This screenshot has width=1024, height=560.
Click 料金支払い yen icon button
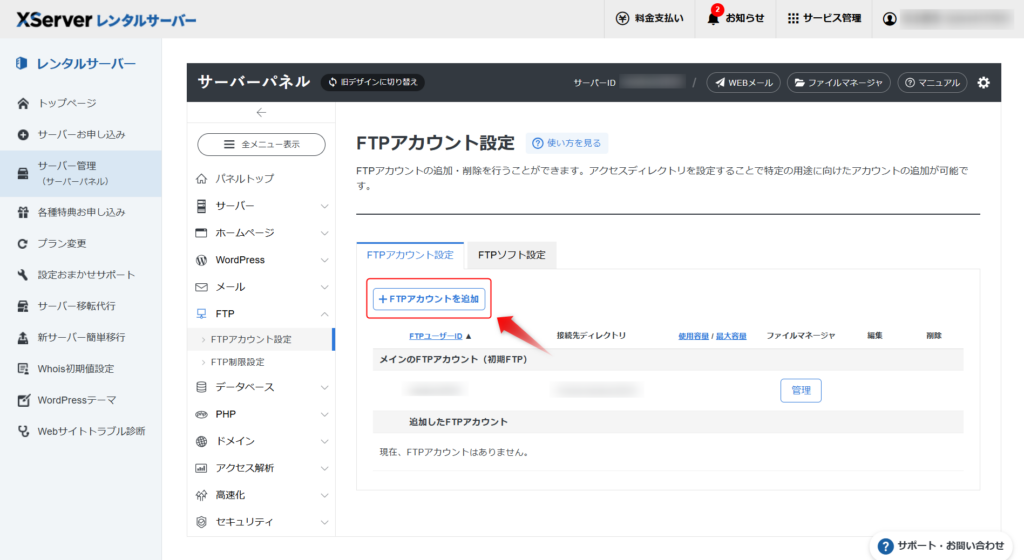click(x=650, y=18)
